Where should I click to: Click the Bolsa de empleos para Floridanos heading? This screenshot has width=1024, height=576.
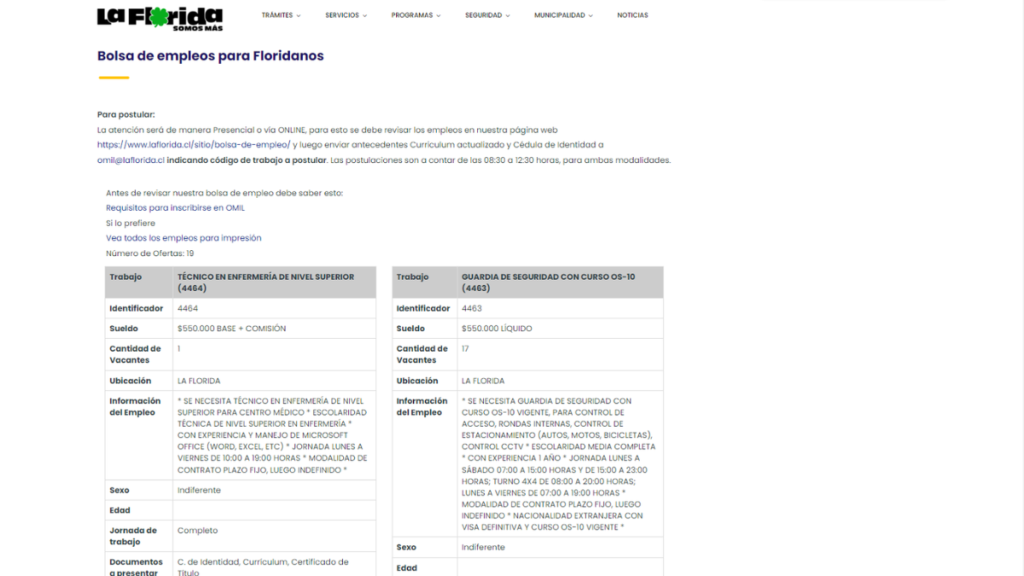coord(210,56)
